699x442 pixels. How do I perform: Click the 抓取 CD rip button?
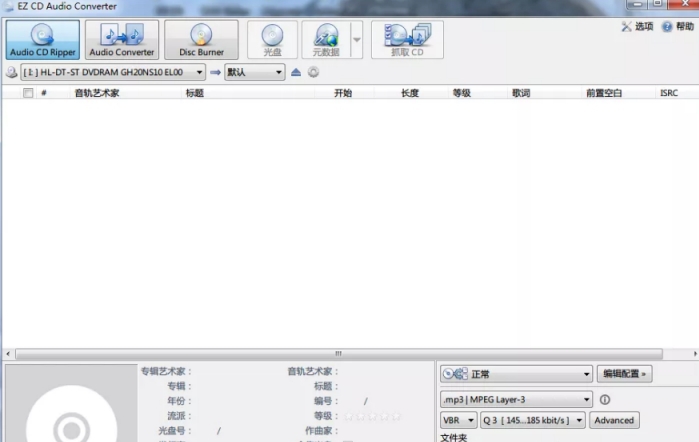coord(407,40)
